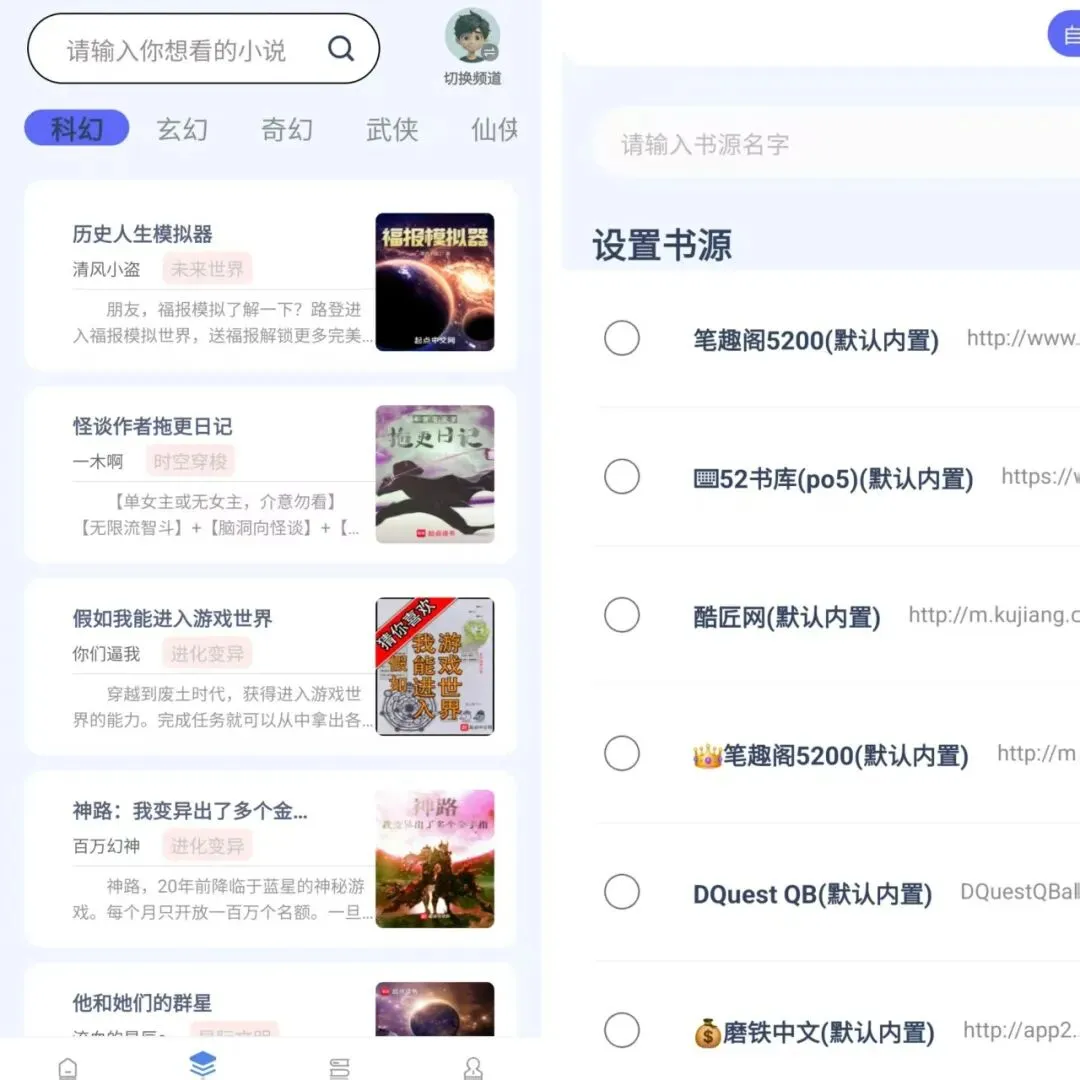Select the 武侠 category tab
This screenshot has width=1080, height=1080.
(x=392, y=129)
